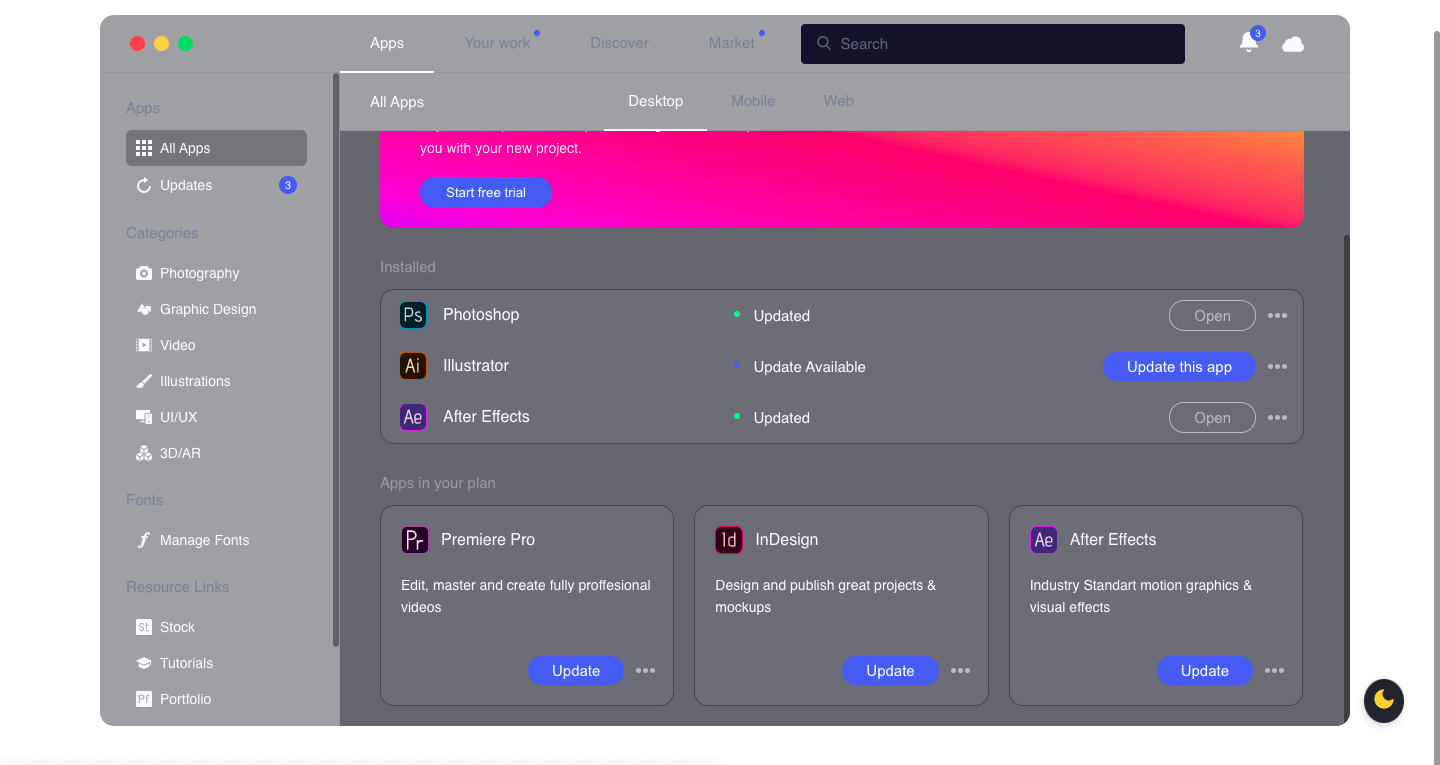Click the Illustrator app icon
Screen dimensions: 1440x765
pyautogui.click(x=413, y=366)
